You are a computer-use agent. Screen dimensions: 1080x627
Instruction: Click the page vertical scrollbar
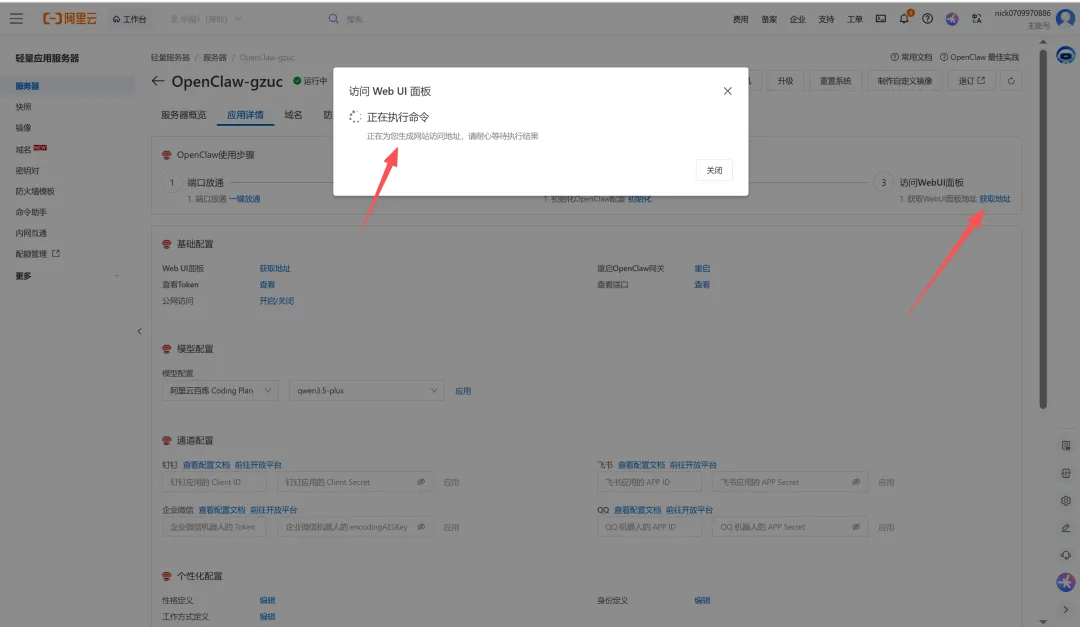click(1043, 229)
